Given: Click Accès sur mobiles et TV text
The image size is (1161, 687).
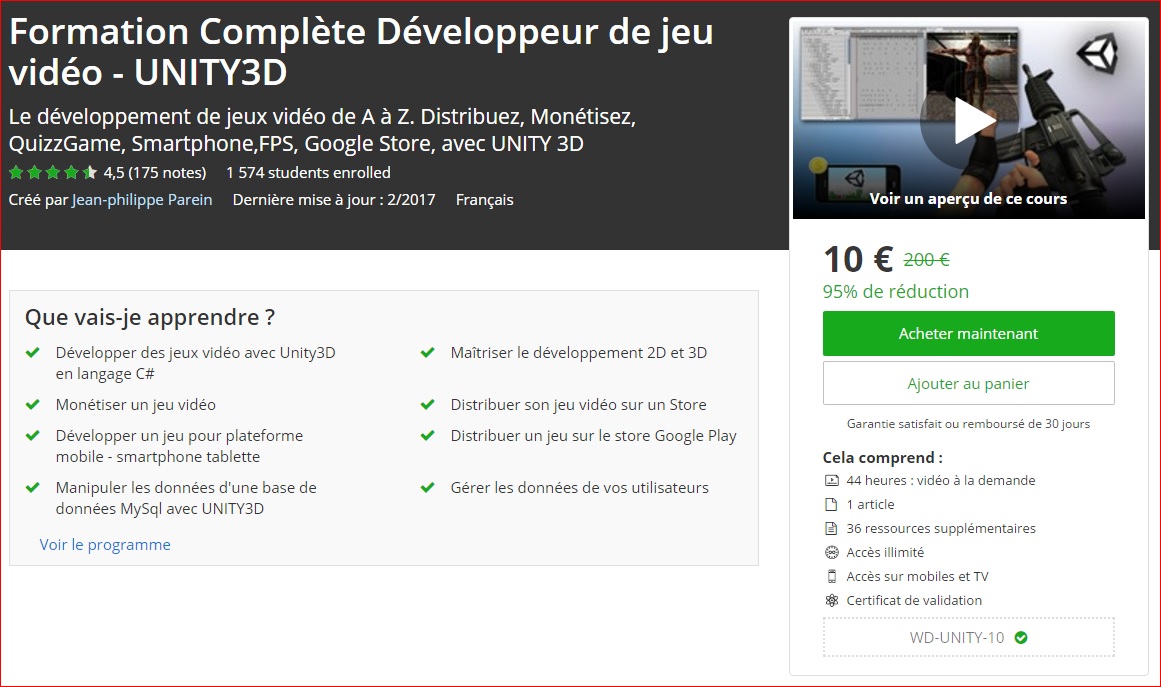Looking at the screenshot, I should point(917,577).
